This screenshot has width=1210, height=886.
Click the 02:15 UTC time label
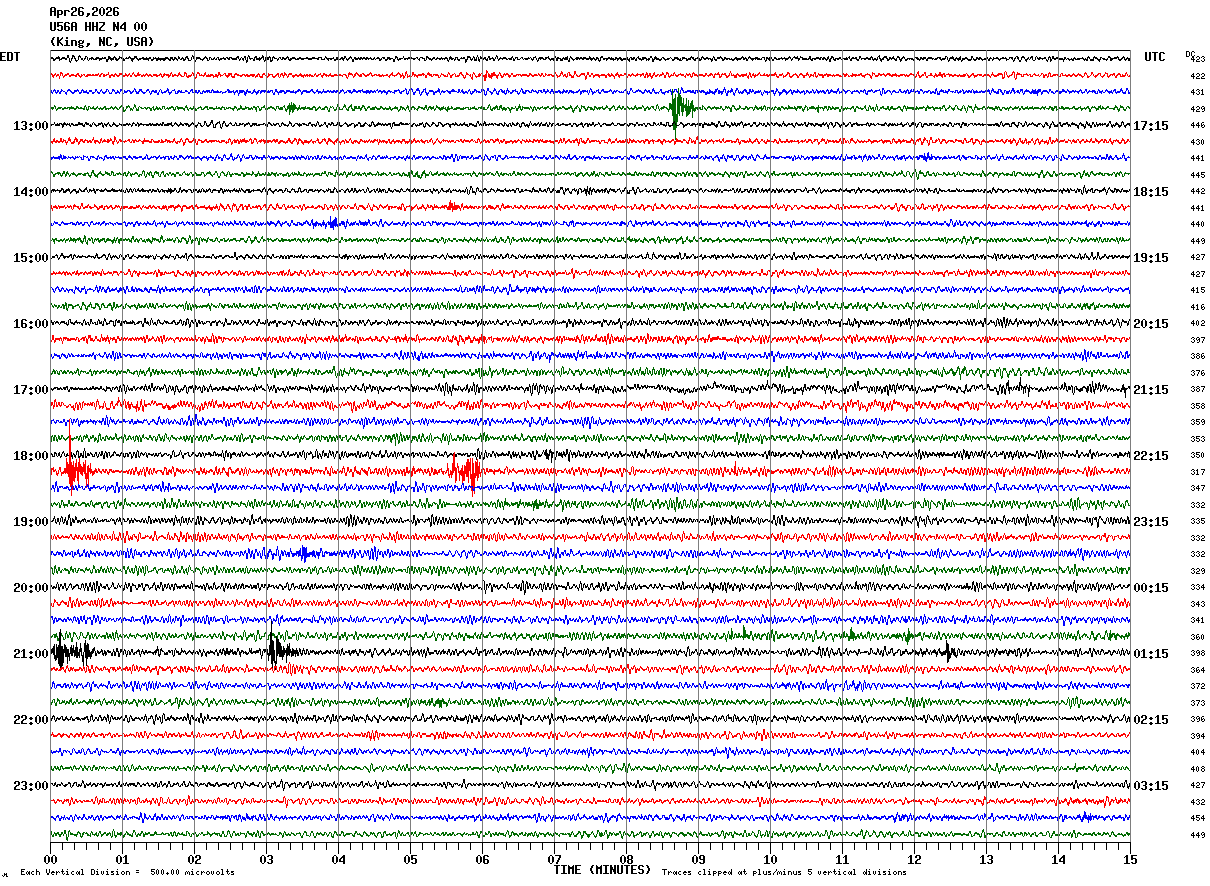pos(1151,720)
